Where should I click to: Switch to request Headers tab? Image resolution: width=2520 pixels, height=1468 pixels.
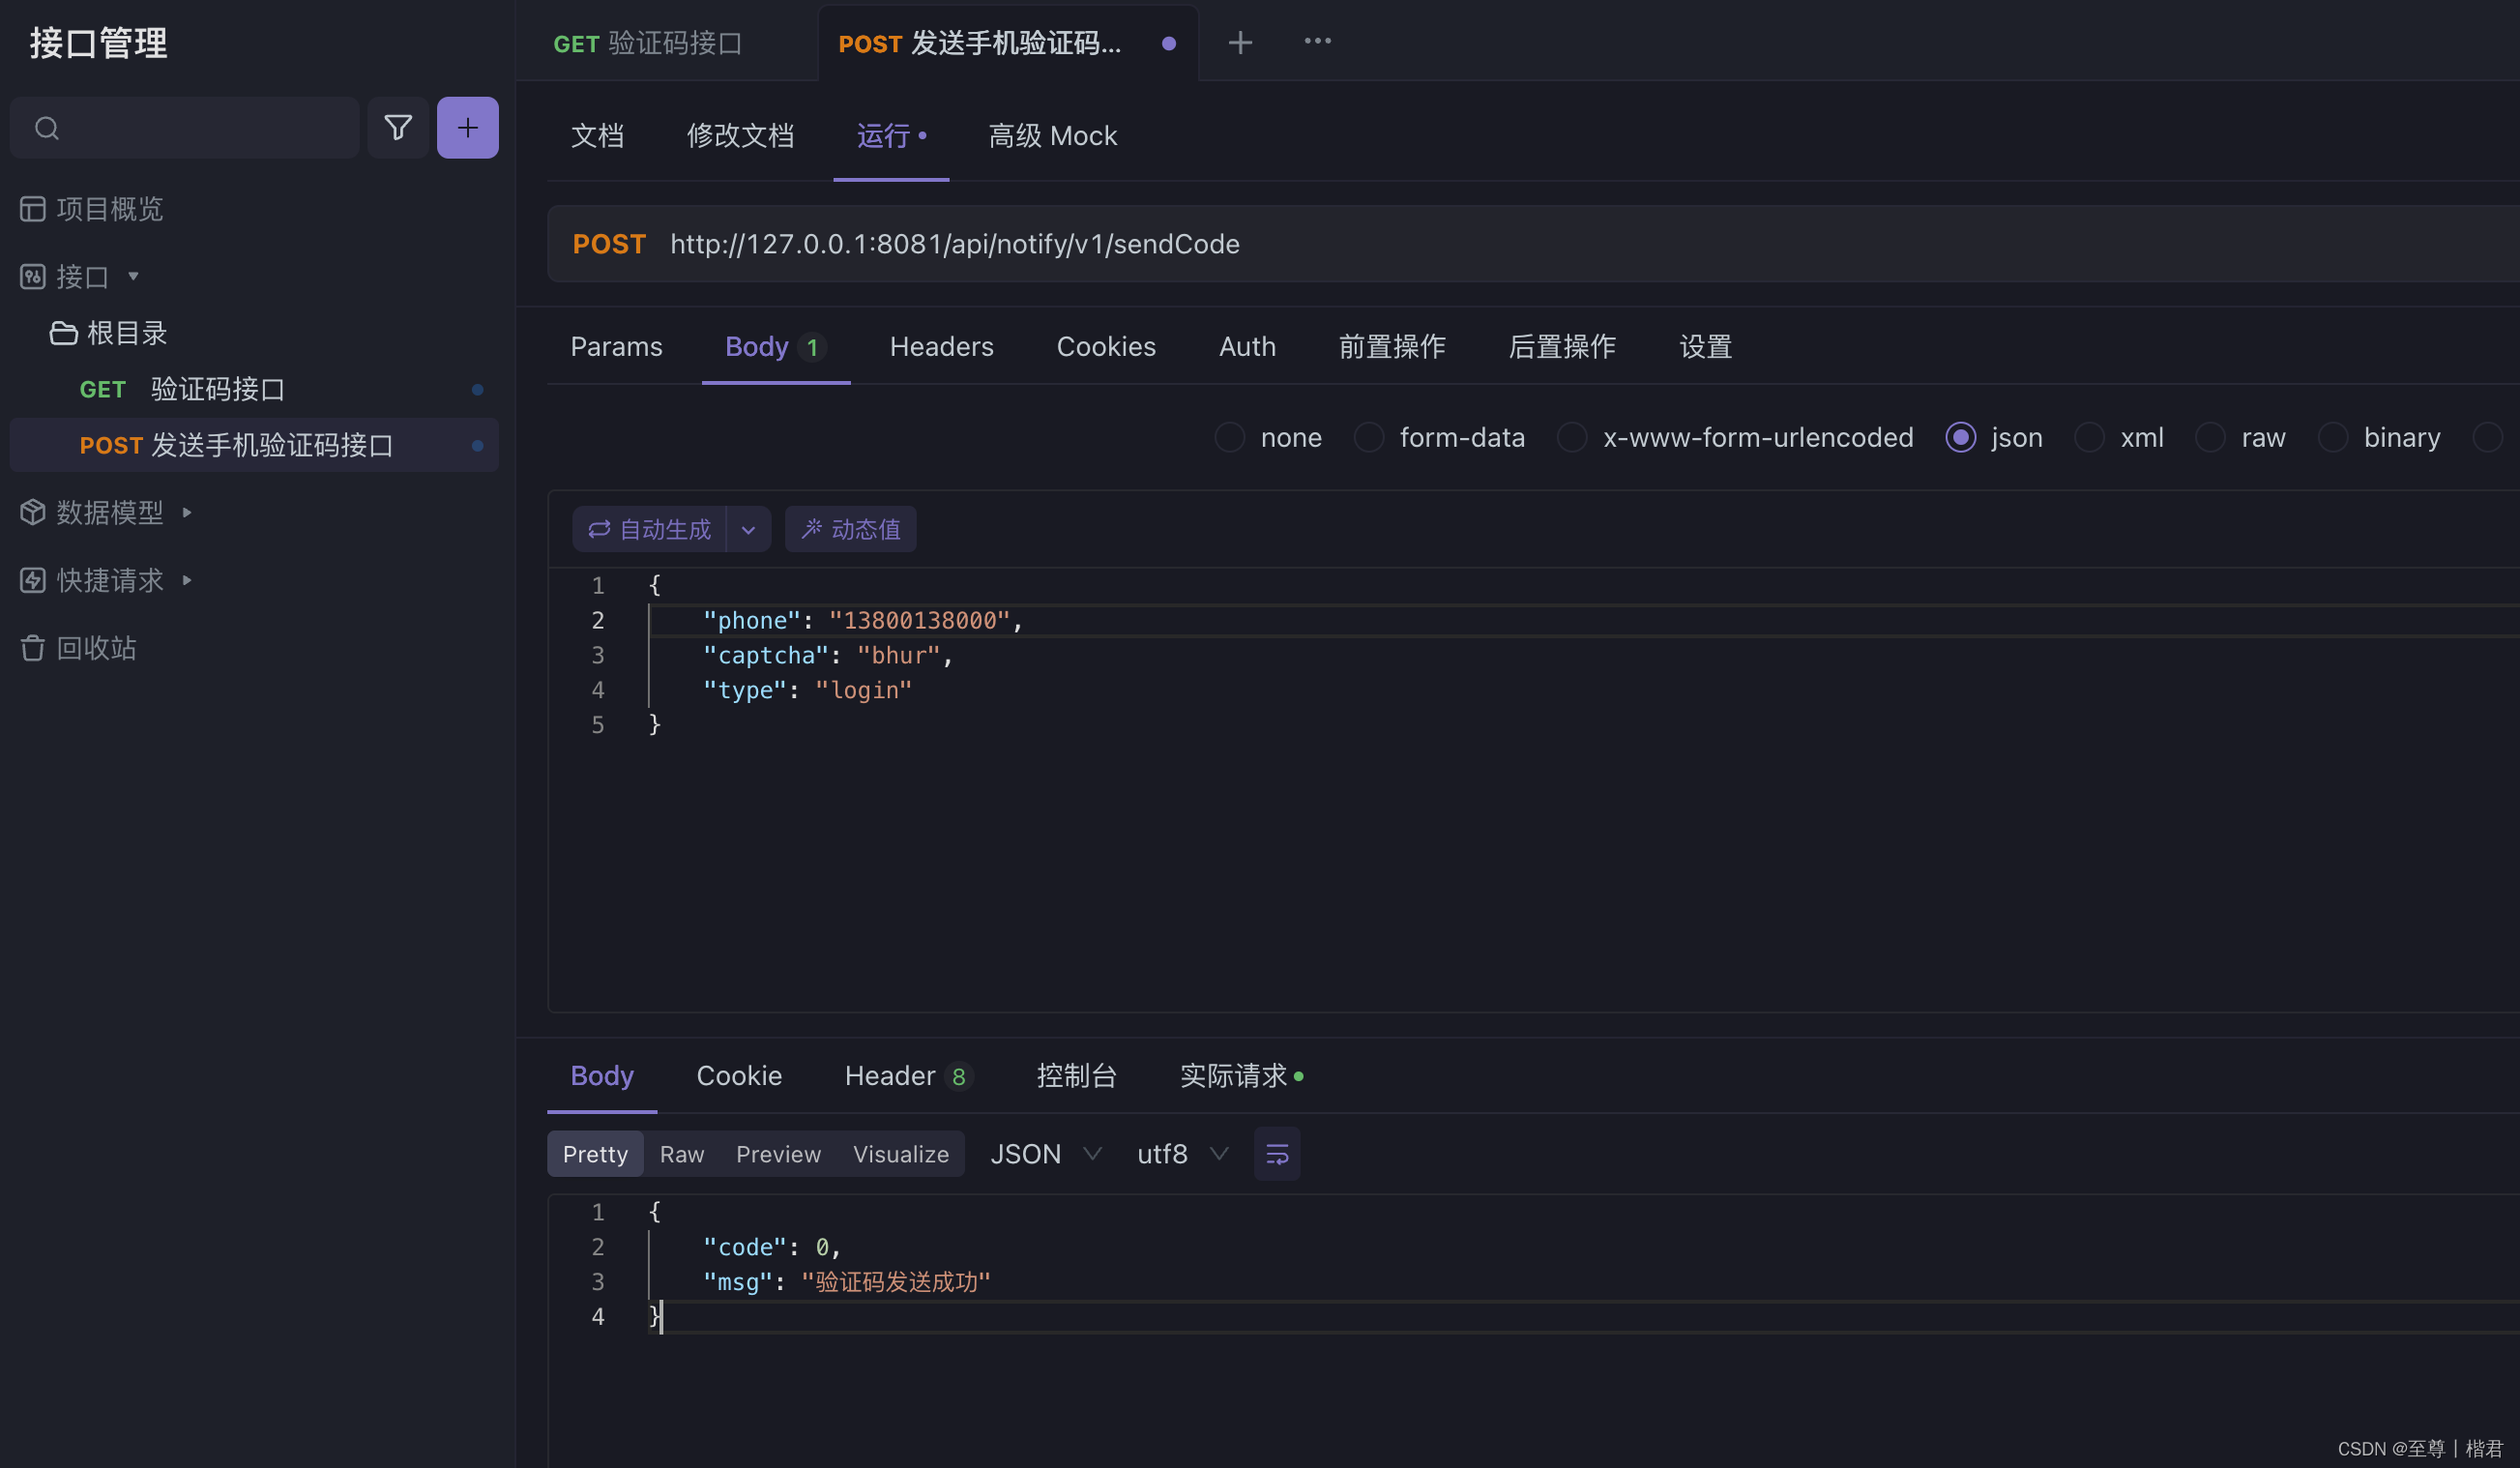(941, 346)
